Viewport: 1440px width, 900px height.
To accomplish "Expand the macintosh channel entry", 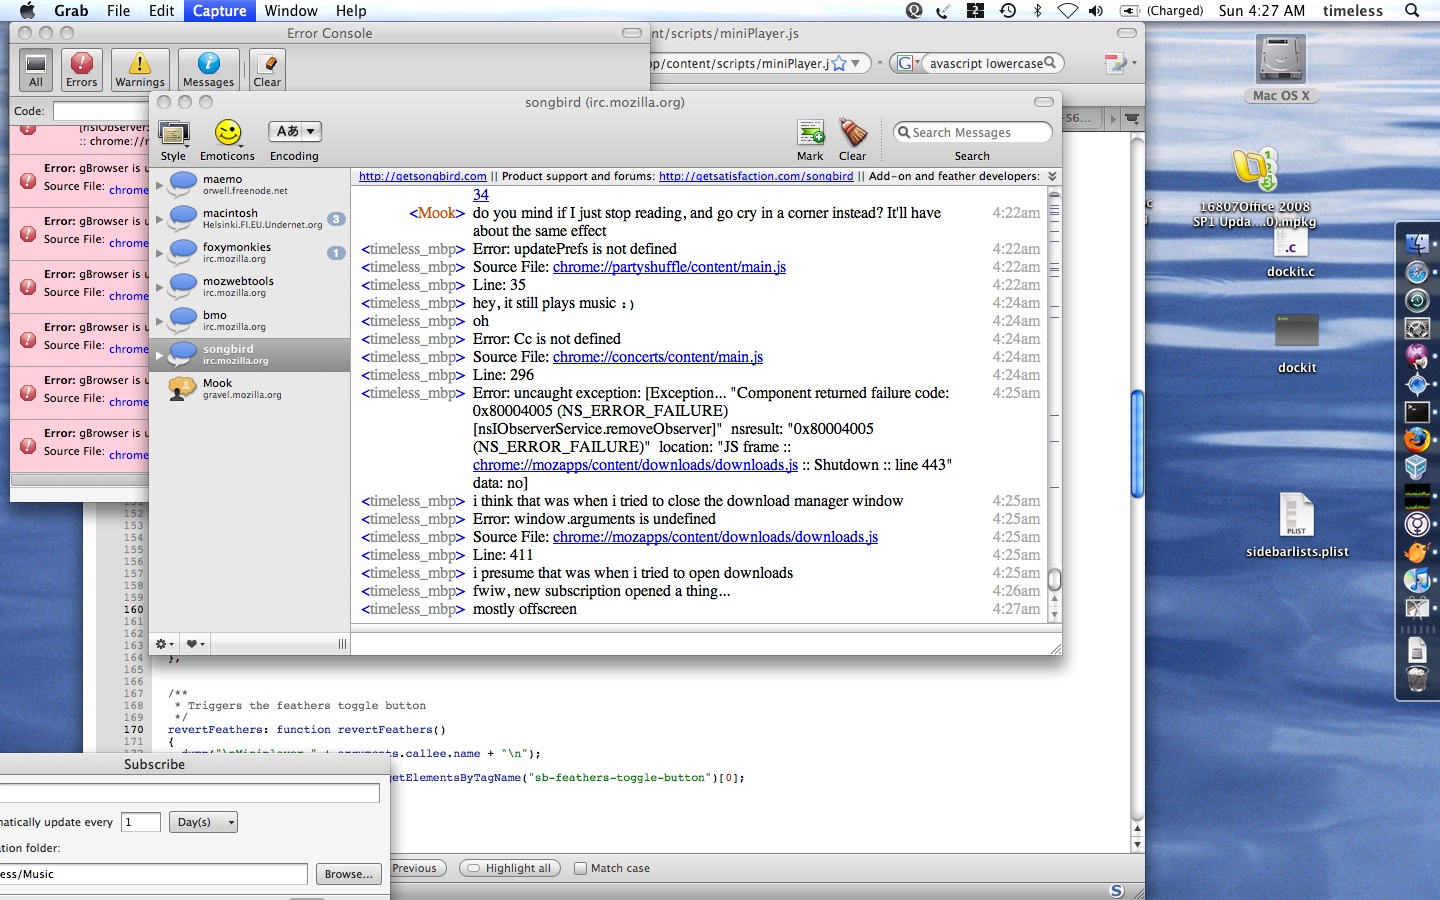I will pos(159,219).
